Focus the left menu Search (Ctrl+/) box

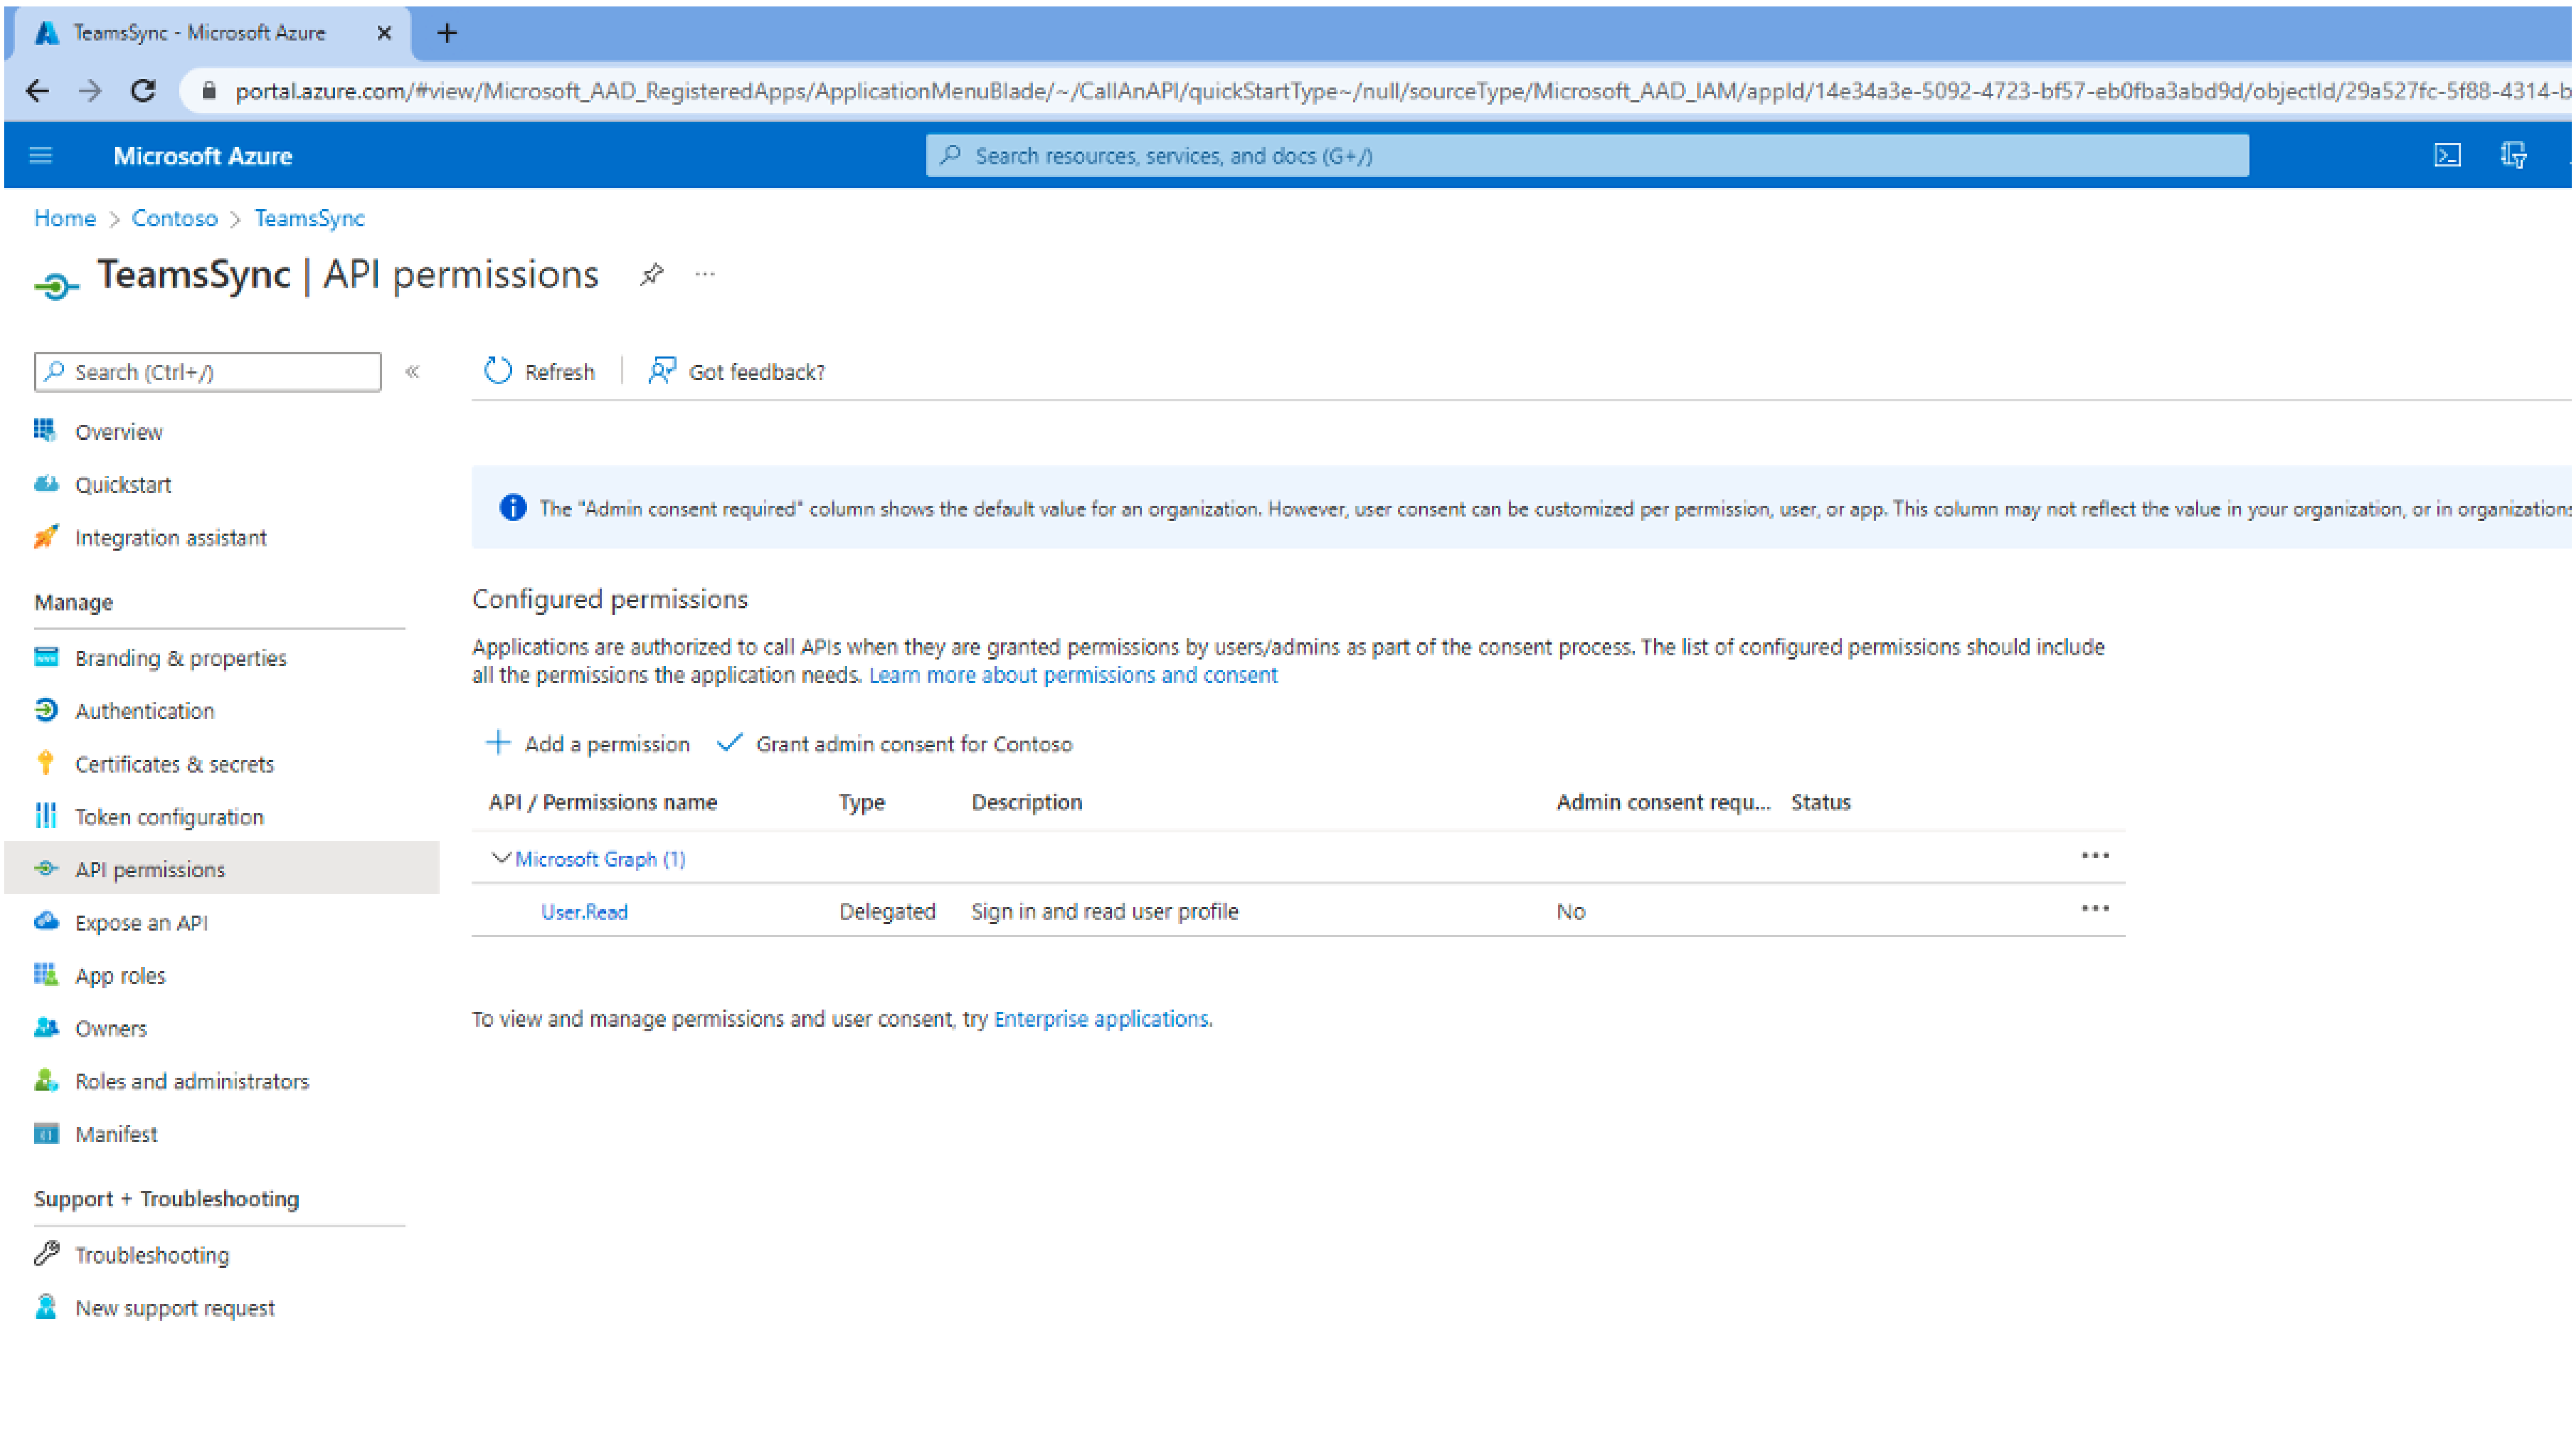click(208, 372)
